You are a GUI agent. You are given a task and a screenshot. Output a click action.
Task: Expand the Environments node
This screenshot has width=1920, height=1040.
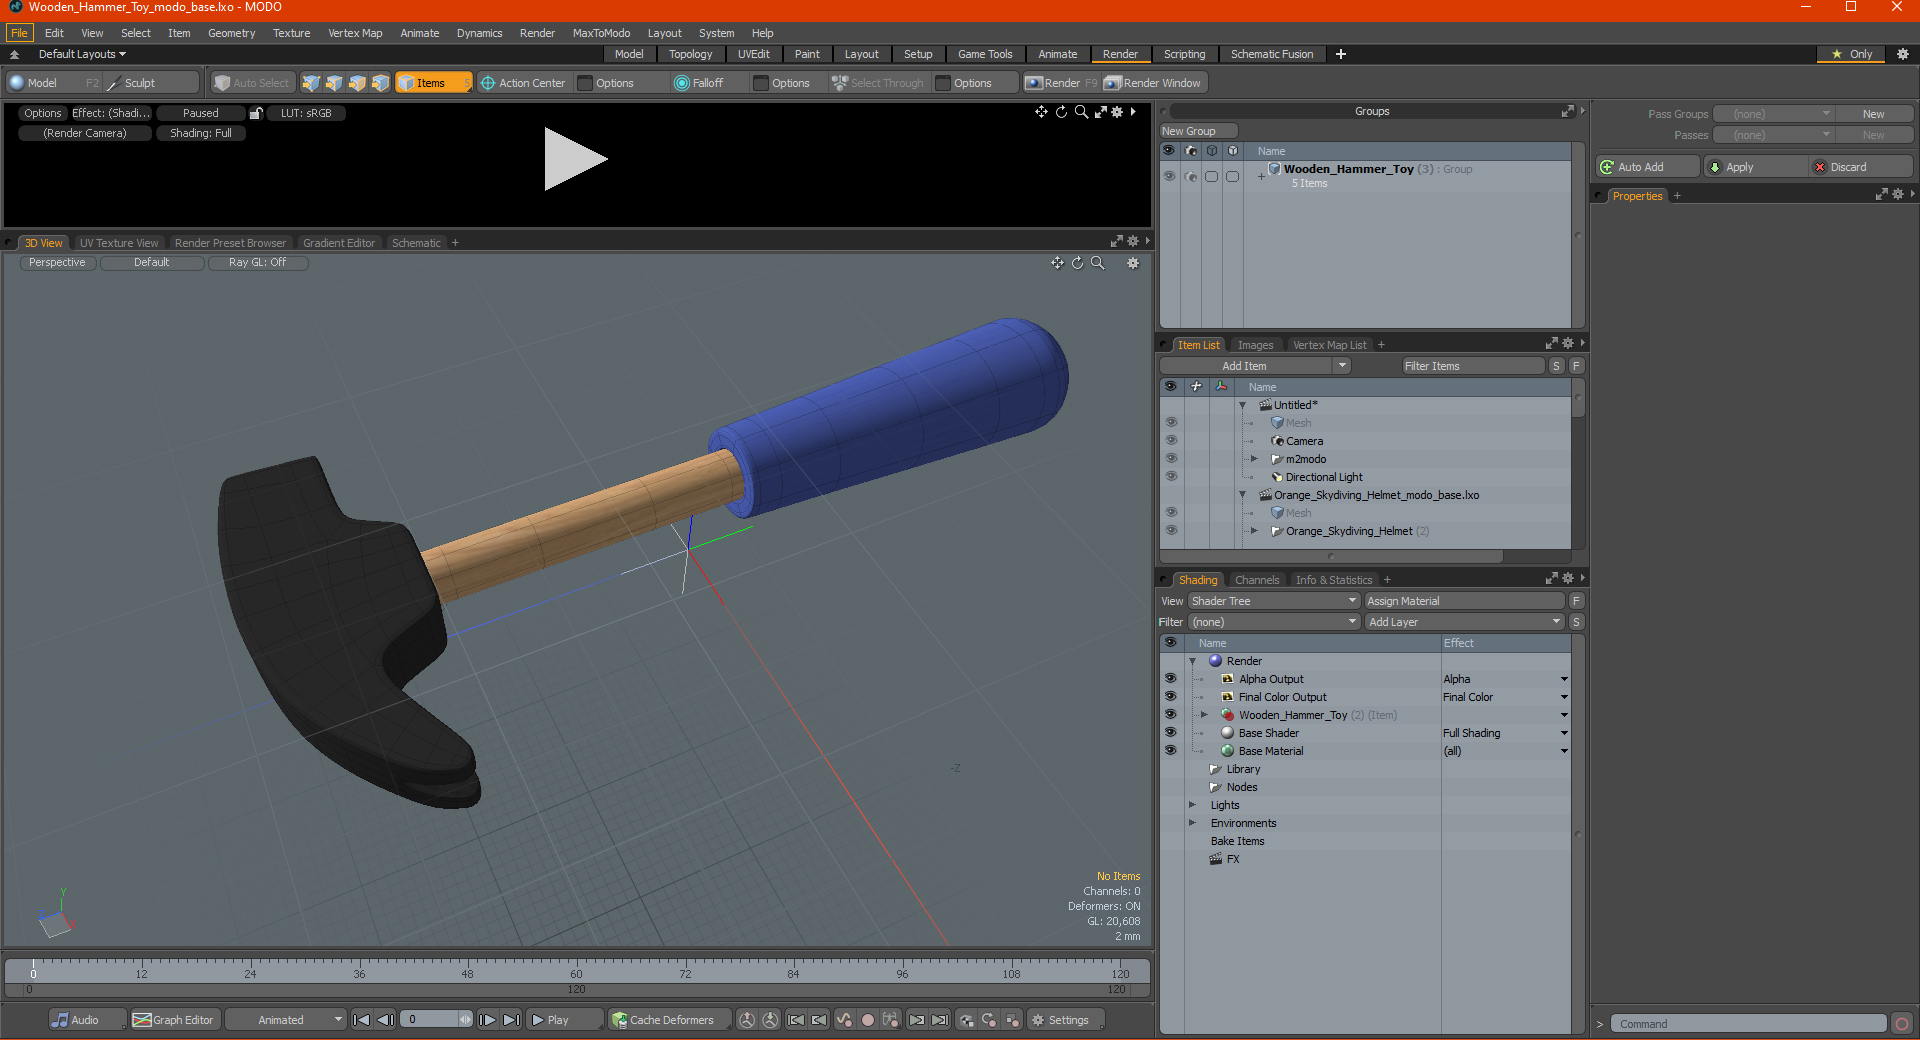click(1192, 823)
